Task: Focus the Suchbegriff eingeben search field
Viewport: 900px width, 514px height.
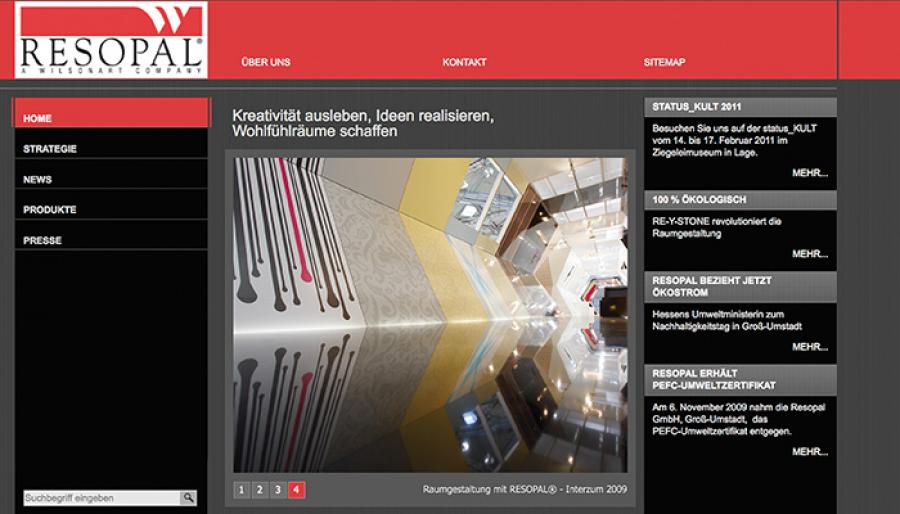Action: click(x=102, y=498)
